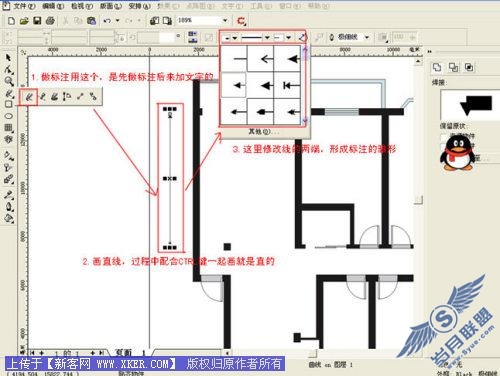
Task: Click the red CorelDRAW launcher icon
Action: [x=241, y=21]
